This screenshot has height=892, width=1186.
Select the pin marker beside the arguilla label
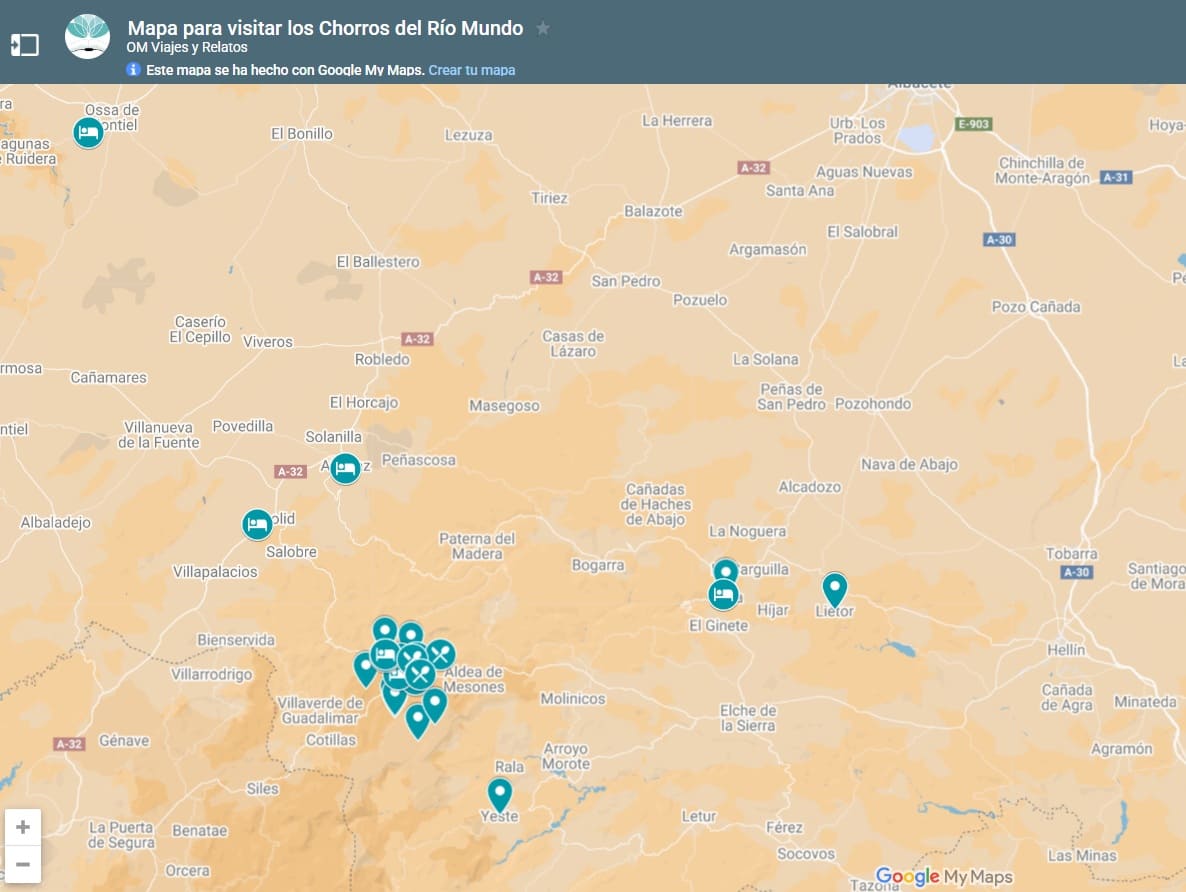pyautogui.click(x=726, y=570)
